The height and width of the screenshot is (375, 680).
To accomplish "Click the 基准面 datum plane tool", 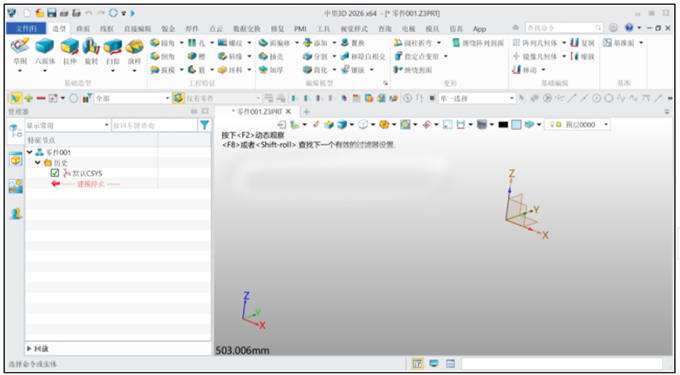I will (619, 43).
